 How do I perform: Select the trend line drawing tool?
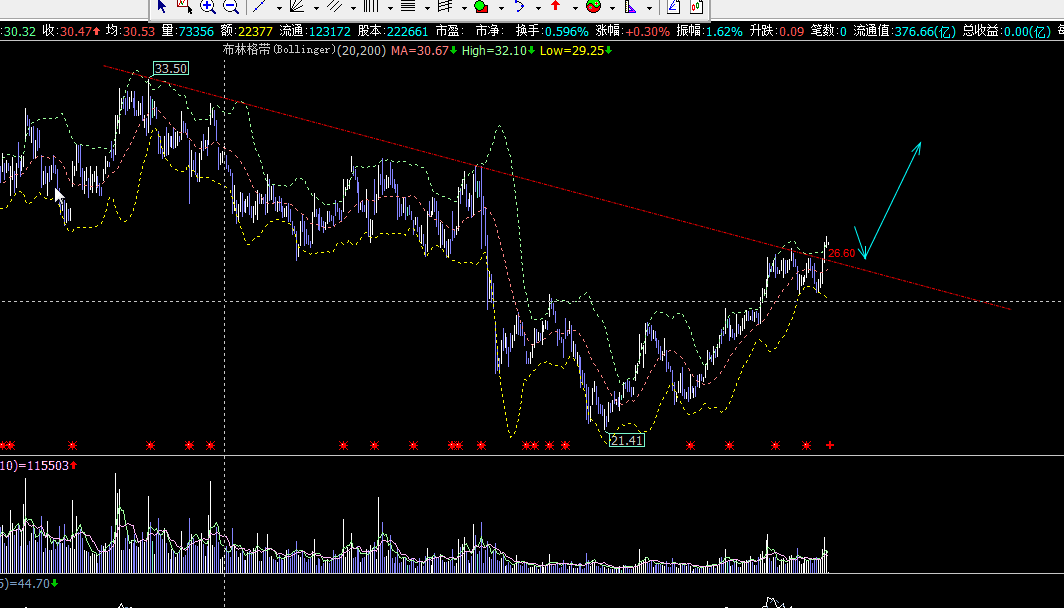tap(259, 7)
